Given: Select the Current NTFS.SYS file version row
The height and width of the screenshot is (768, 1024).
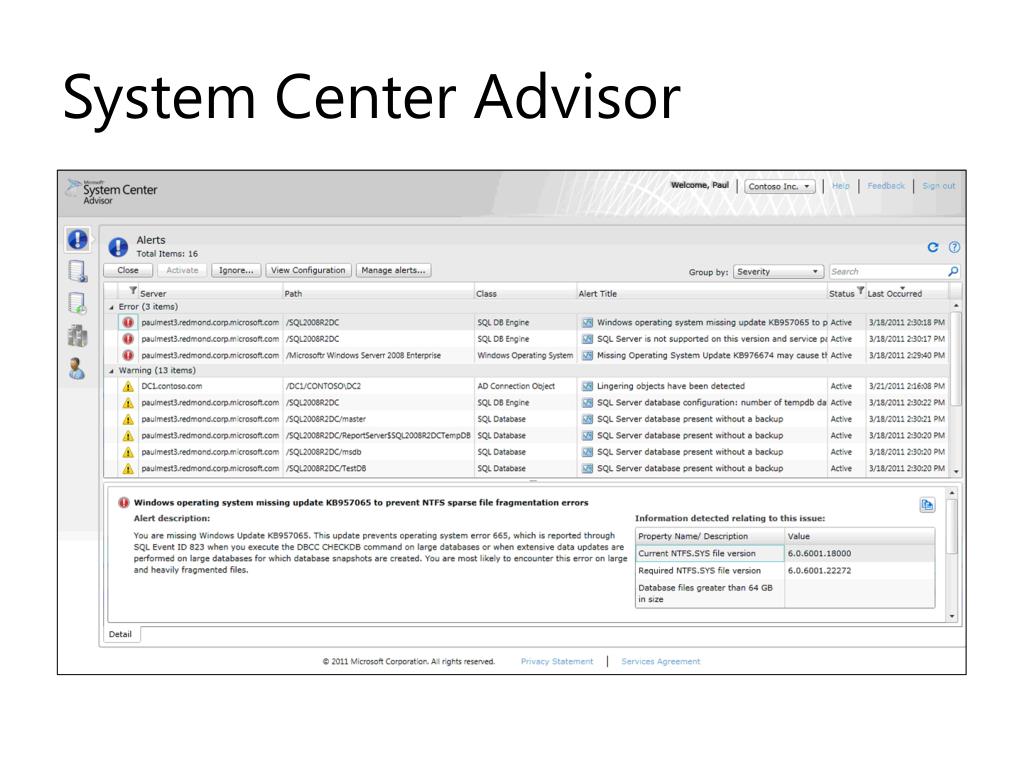Looking at the screenshot, I should pos(785,553).
